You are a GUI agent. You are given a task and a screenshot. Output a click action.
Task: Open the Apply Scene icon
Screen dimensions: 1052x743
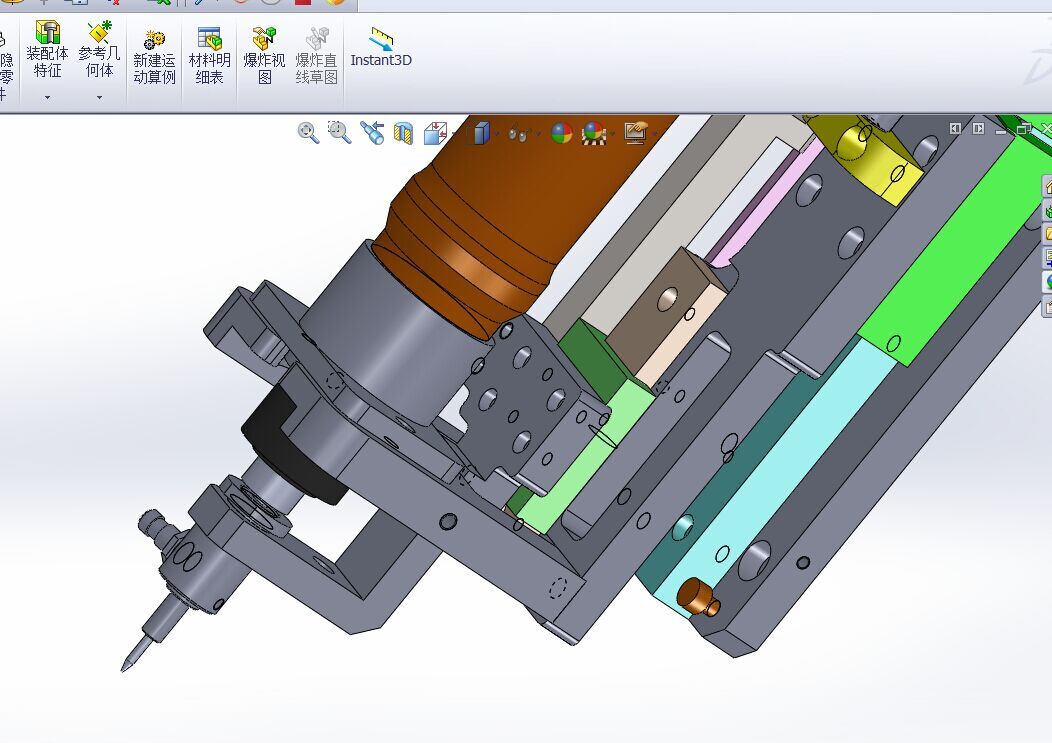(x=594, y=133)
